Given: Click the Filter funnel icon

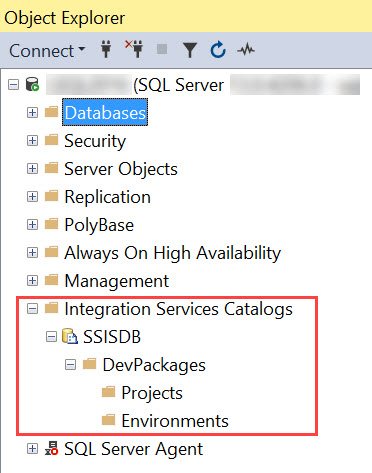Looking at the screenshot, I should tap(190, 50).
